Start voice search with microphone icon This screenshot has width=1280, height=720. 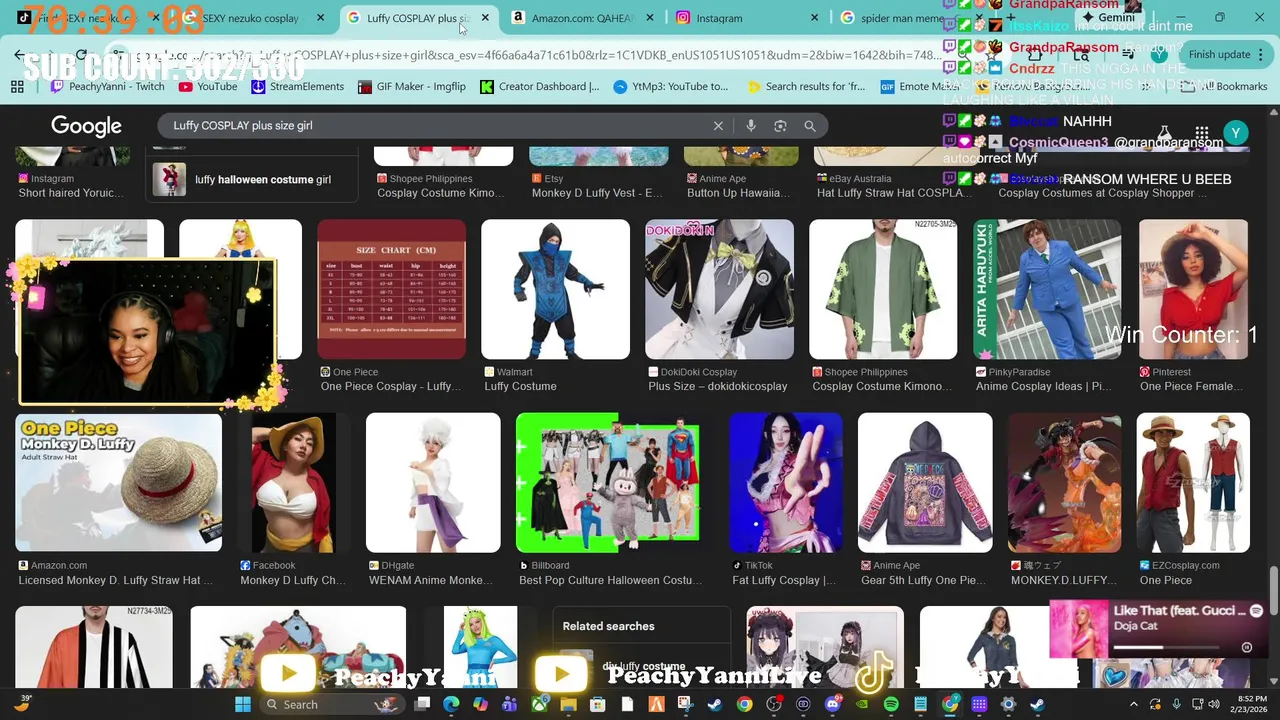(751, 126)
